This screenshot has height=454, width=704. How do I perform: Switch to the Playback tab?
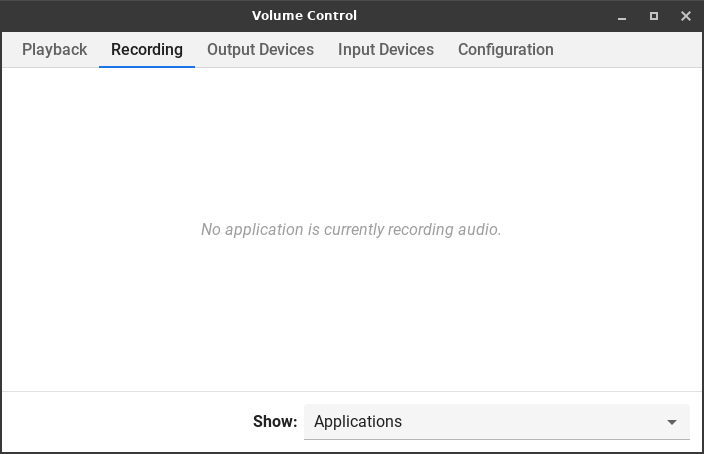click(x=54, y=49)
